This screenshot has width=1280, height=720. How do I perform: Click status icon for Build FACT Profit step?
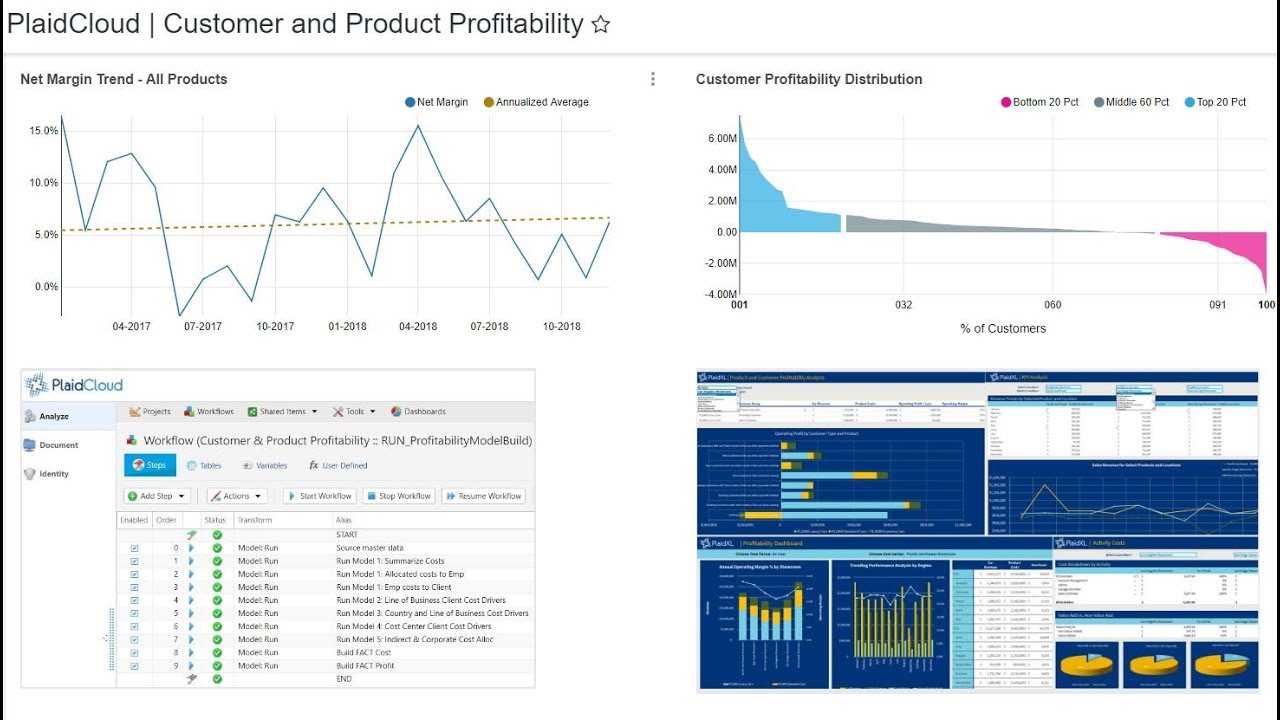[x=217, y=665]
